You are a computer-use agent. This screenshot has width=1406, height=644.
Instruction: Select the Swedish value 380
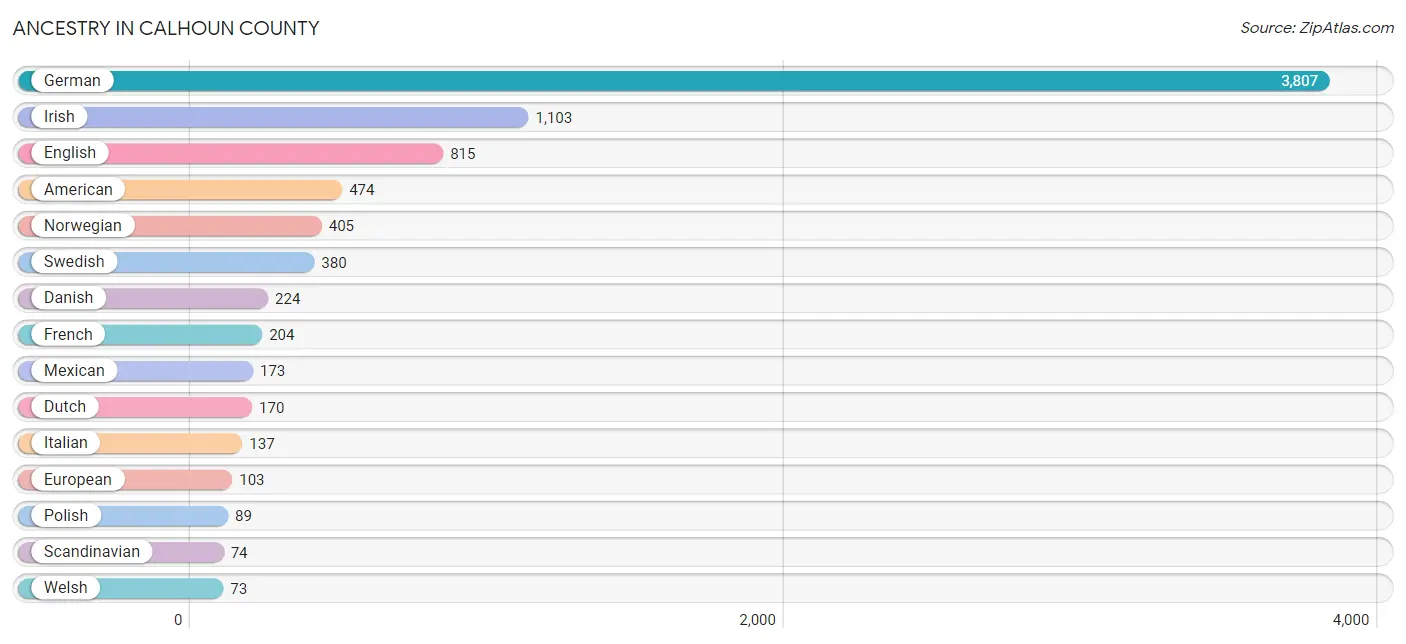334,263
